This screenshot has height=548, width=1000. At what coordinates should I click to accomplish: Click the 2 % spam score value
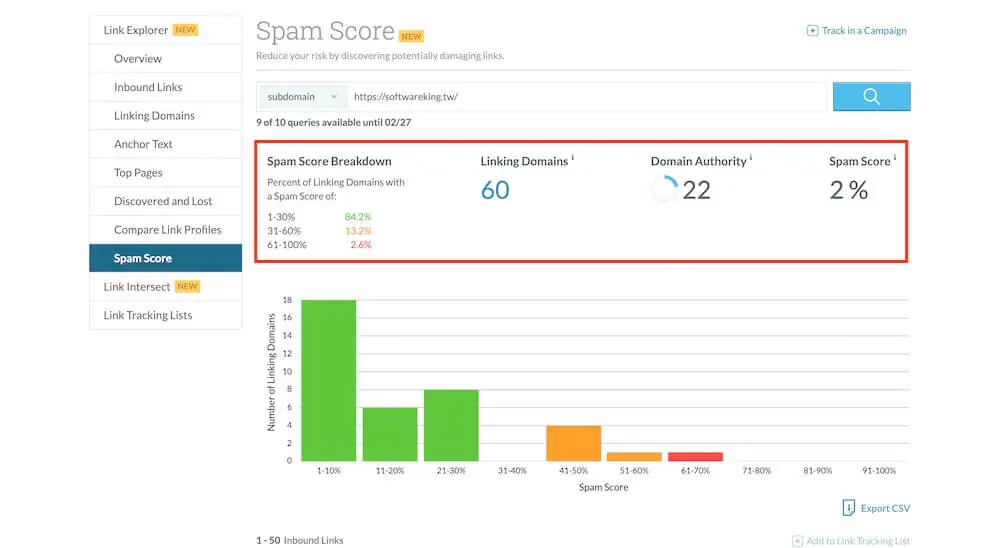pos(849,190)
